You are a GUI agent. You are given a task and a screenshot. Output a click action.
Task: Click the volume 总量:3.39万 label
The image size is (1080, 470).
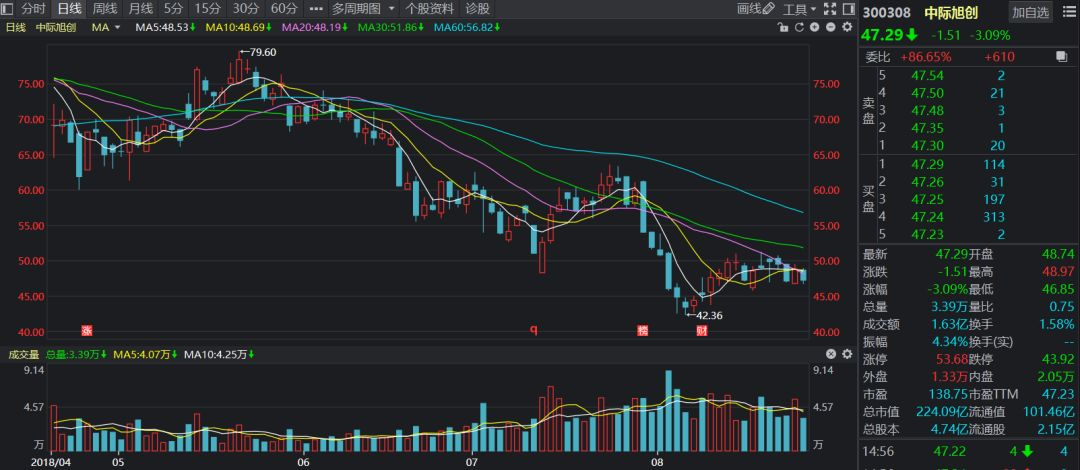click(x=76, y=354)
